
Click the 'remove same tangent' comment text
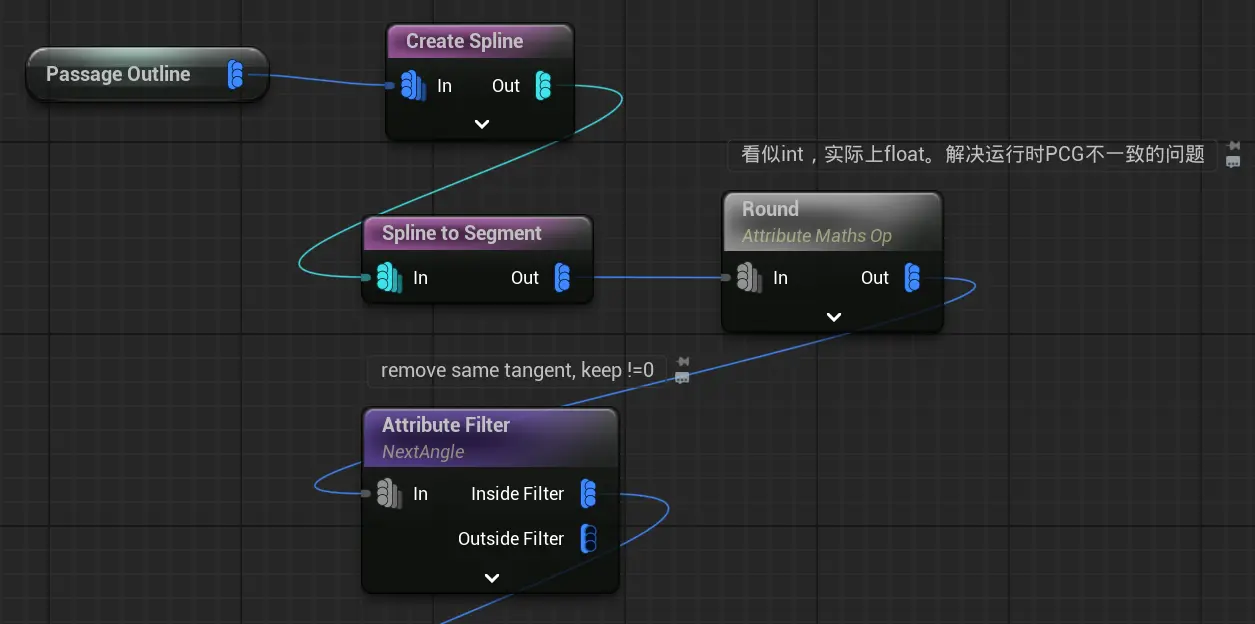[517, 371]
